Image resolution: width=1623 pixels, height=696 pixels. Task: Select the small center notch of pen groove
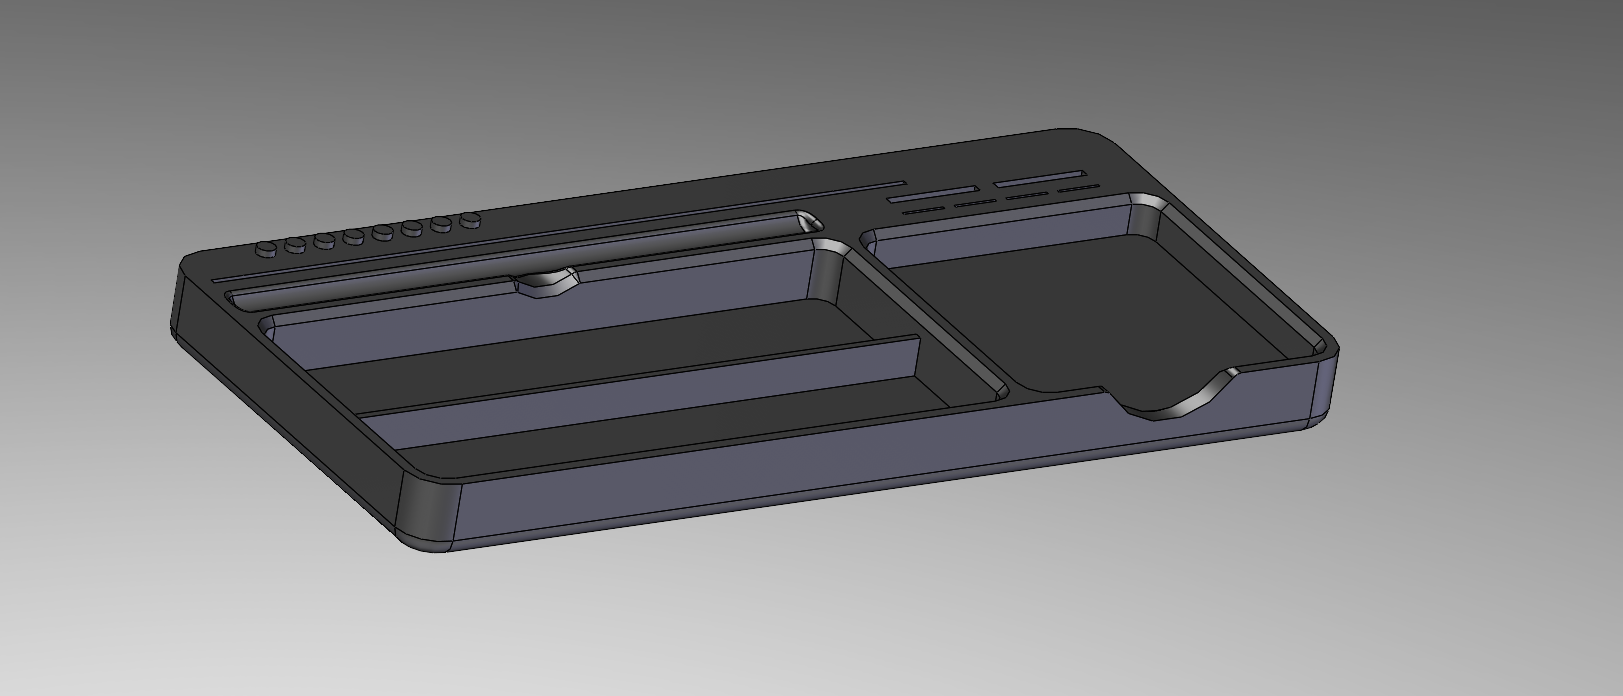[x=547, y=283]
